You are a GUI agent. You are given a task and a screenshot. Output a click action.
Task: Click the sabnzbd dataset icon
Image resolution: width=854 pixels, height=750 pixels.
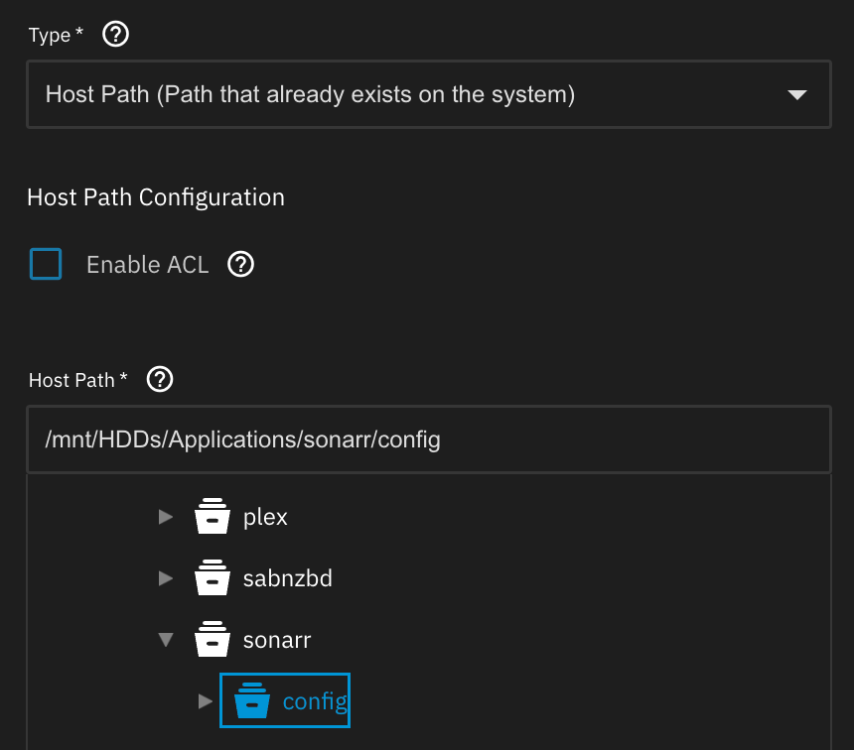212,578
